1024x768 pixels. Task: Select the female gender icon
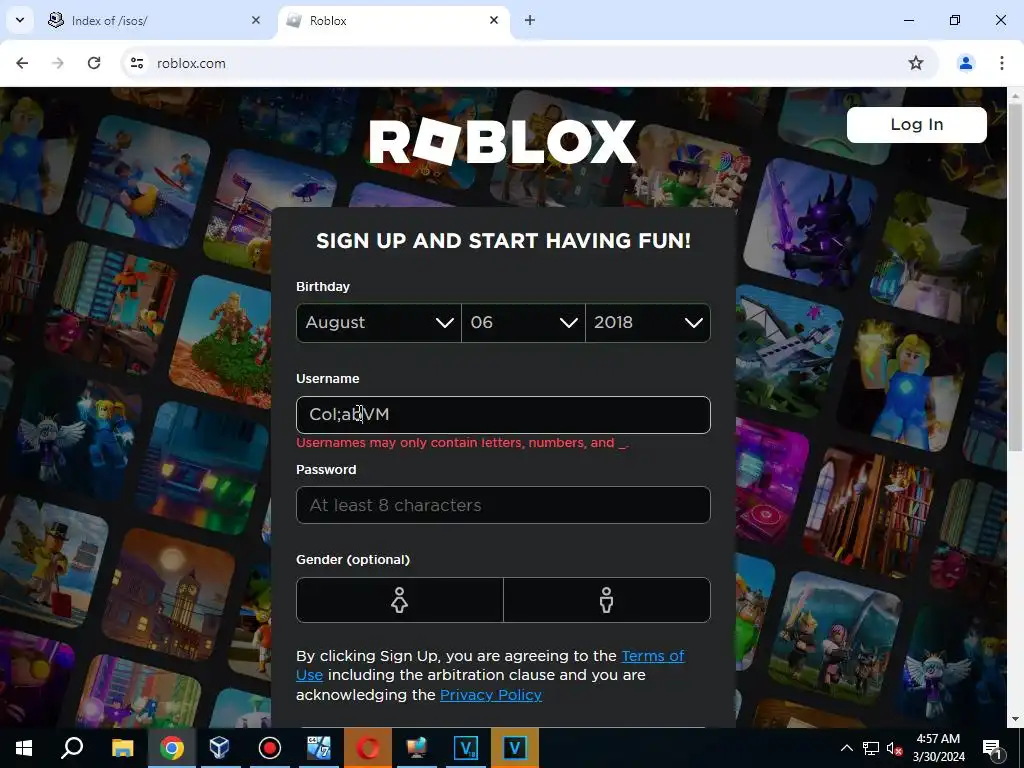coord(400,600)
